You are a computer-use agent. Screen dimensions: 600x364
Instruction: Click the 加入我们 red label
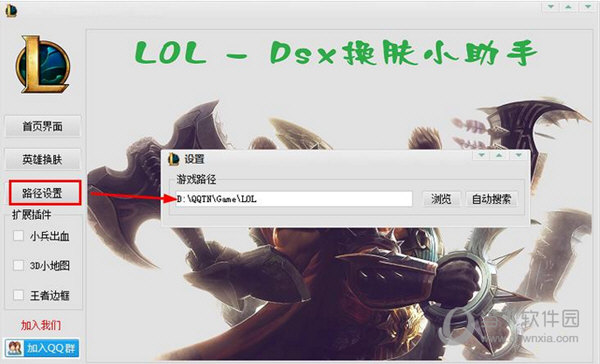(41, 325)
